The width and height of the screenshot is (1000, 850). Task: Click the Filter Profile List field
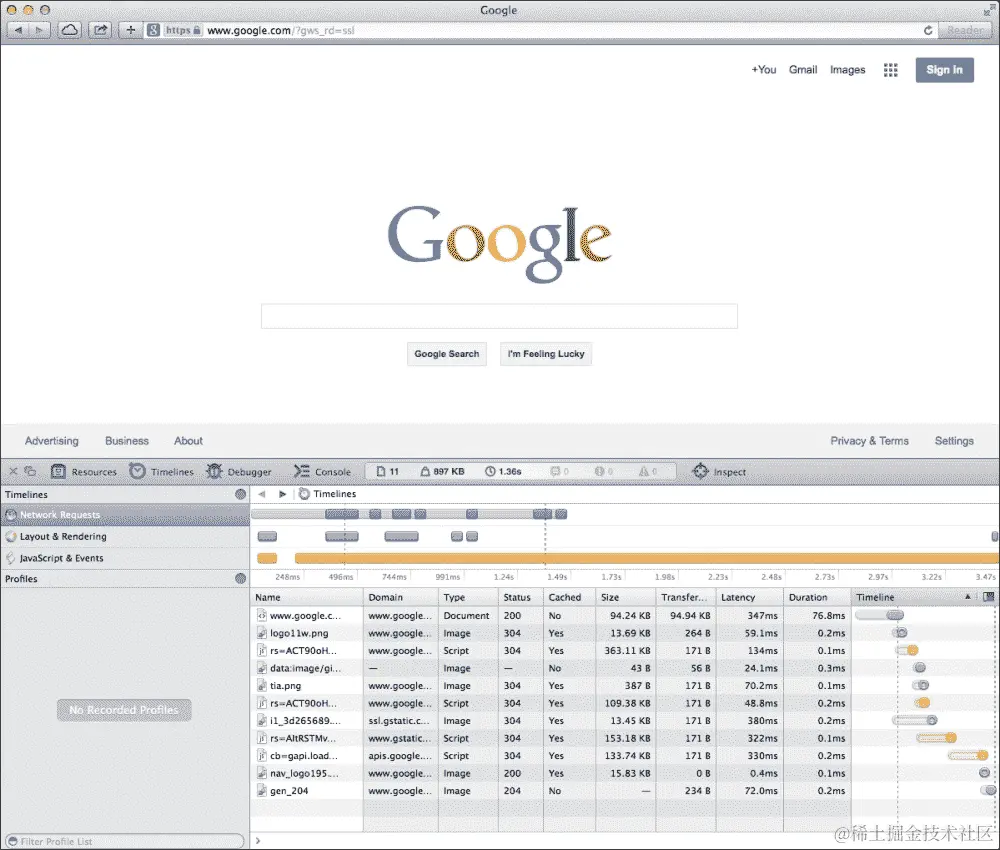[x=125, y=841]
